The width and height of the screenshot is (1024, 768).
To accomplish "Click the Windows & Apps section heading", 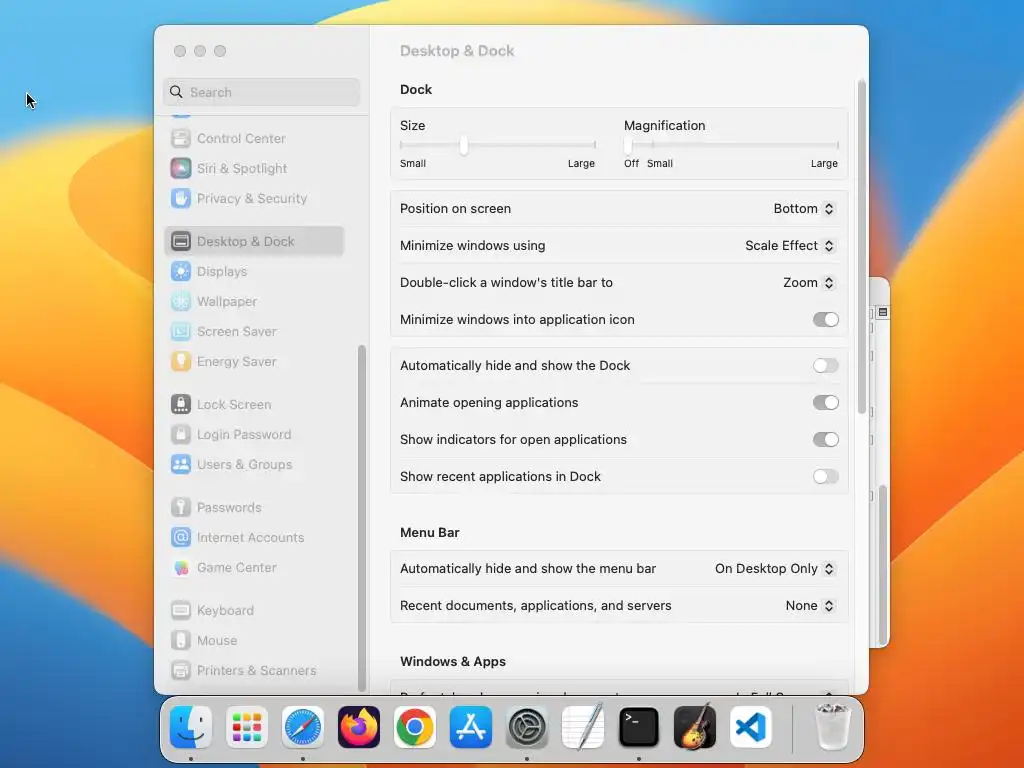I will point(453,662).
